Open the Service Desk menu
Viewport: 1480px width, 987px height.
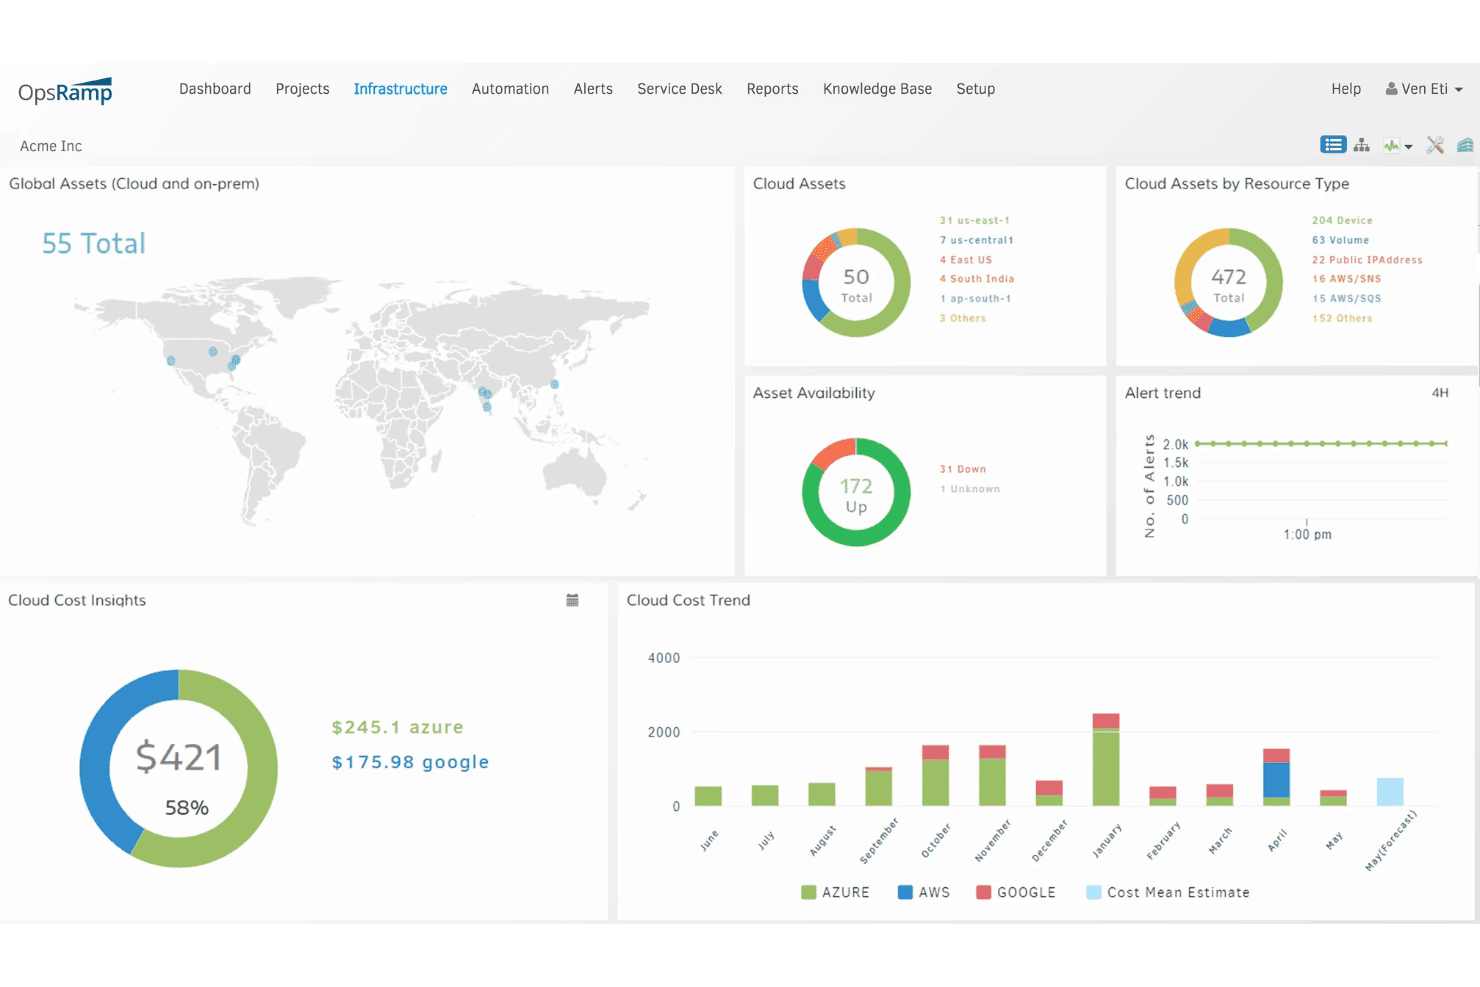[680, 89]
